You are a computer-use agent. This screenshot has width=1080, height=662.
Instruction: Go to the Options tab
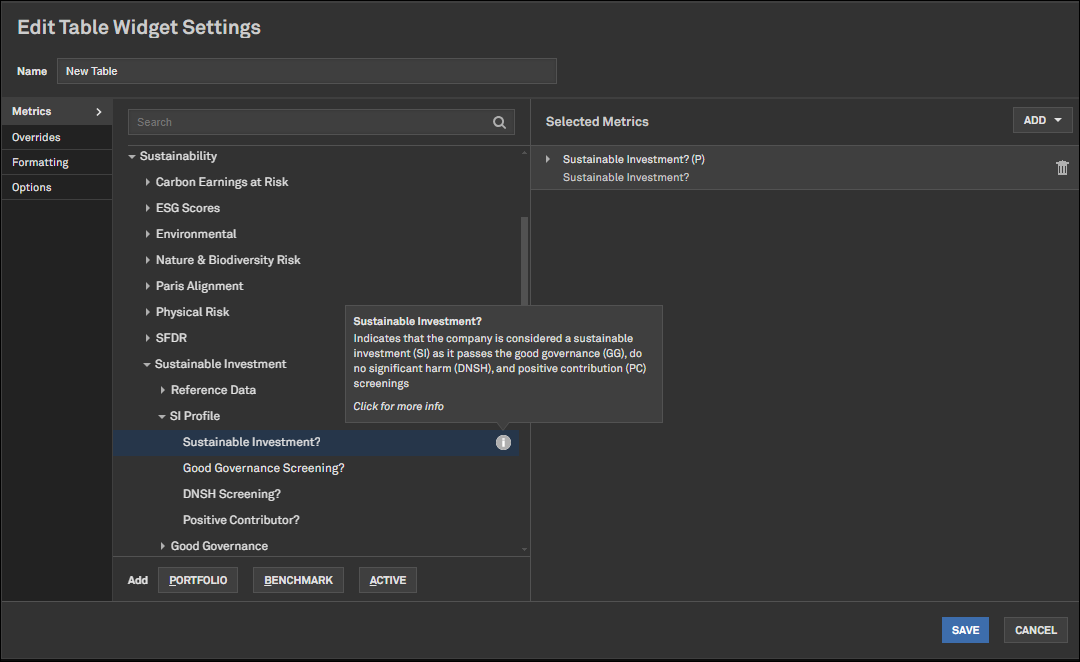[32, 187]
